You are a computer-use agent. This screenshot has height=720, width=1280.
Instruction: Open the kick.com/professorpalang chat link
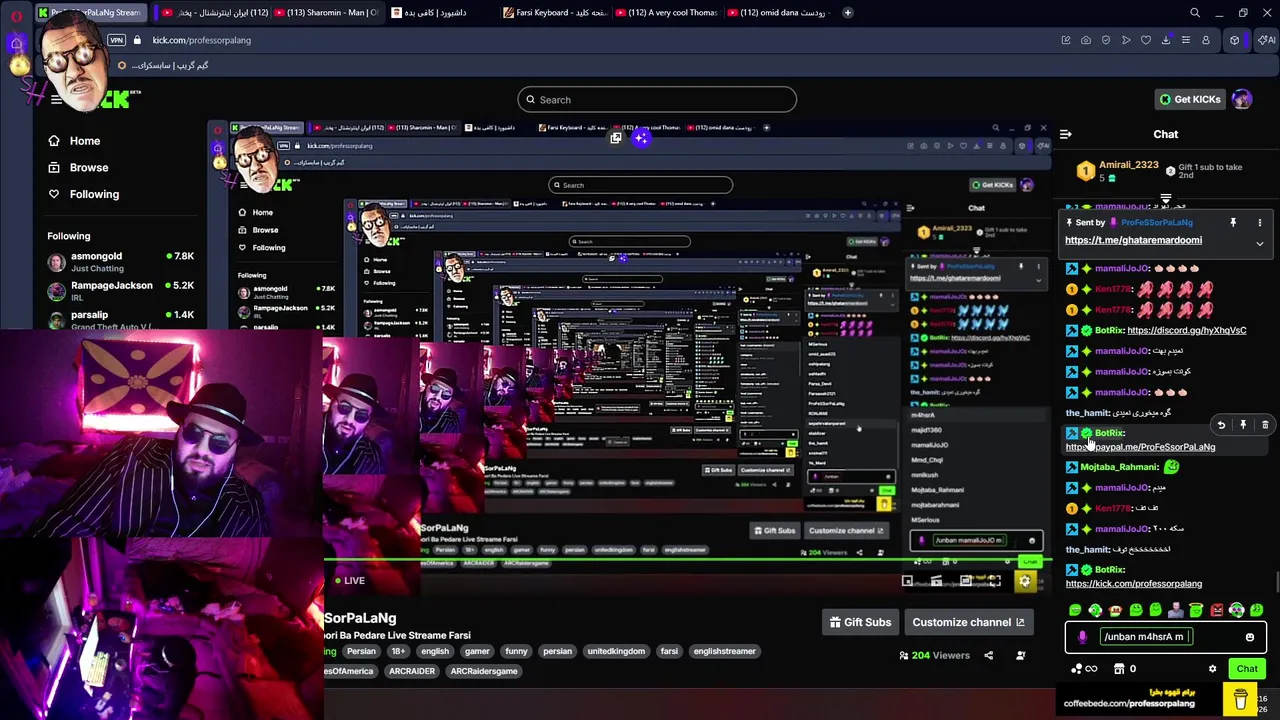coord(1133,584)
